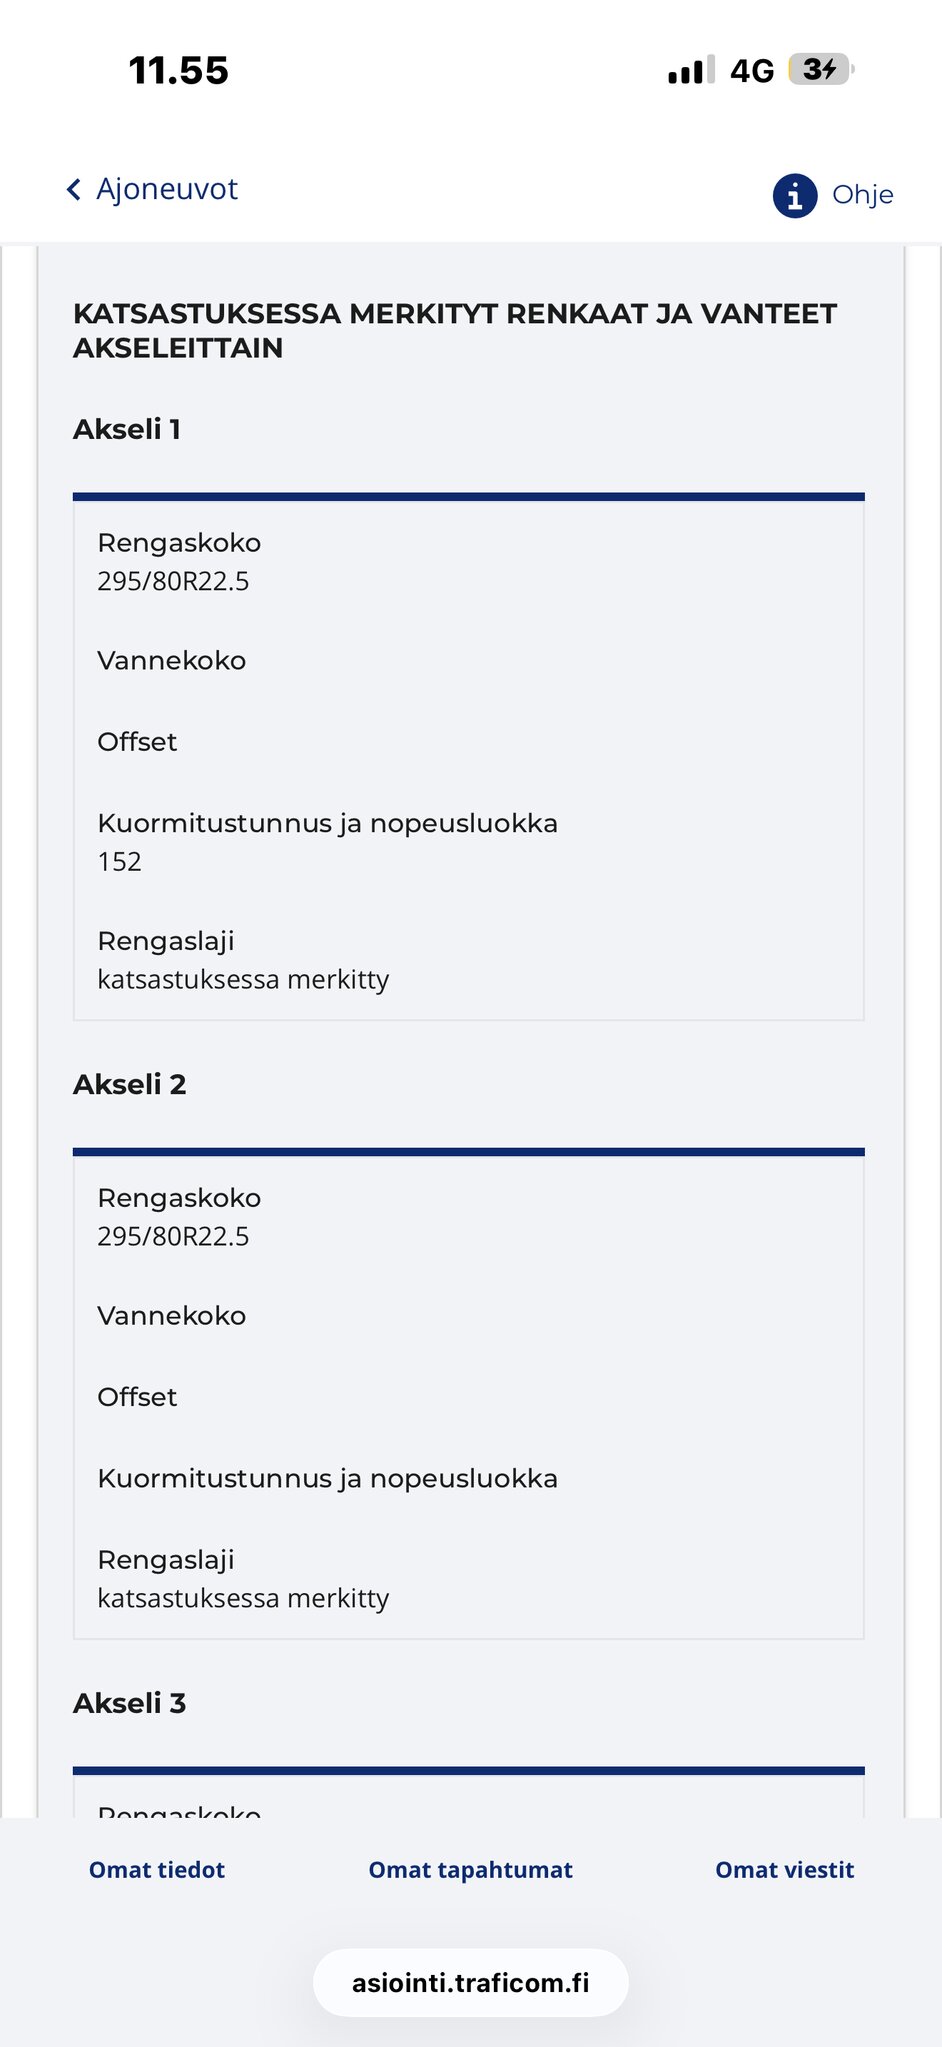Screen dimensions: 942x2047
Task: Open the blue info circle icon
Action: coord(795,195)
